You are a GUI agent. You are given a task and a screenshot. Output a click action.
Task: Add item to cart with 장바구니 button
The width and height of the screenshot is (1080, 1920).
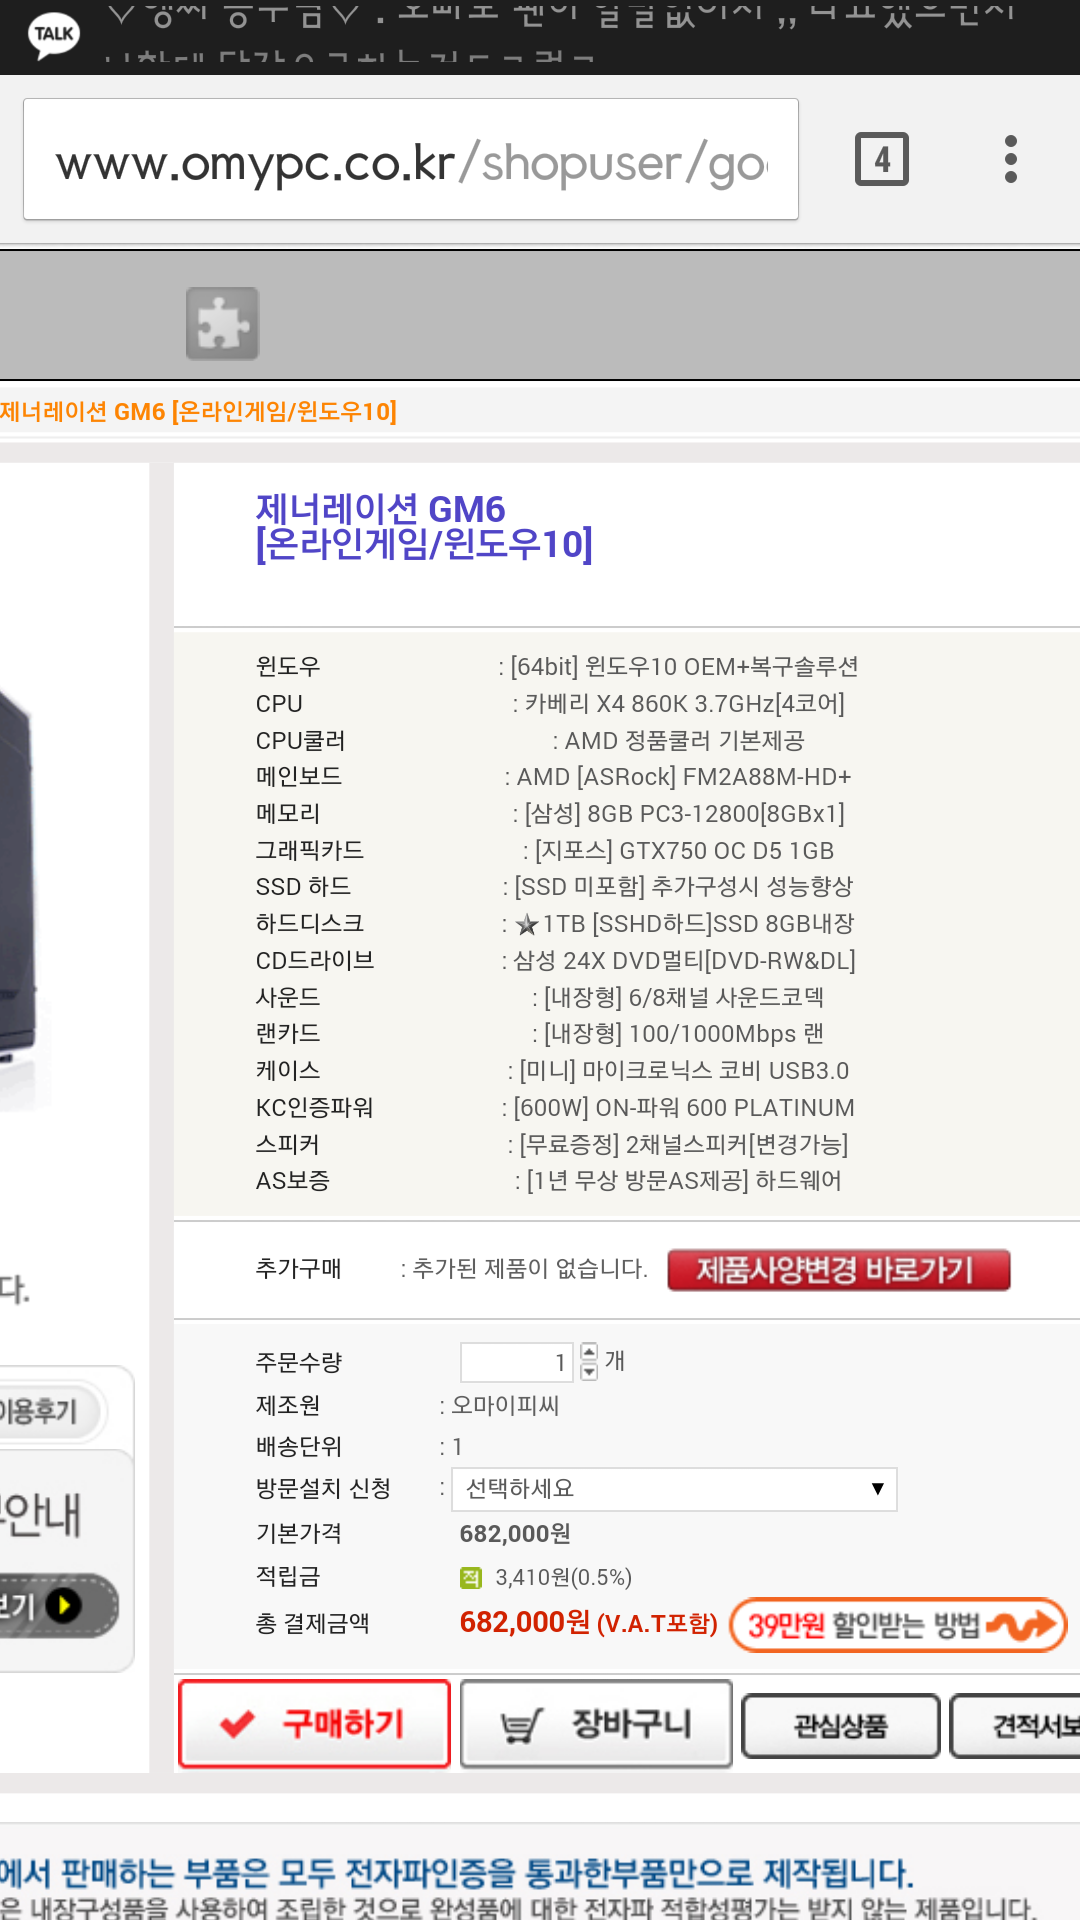click(596, 1724)
